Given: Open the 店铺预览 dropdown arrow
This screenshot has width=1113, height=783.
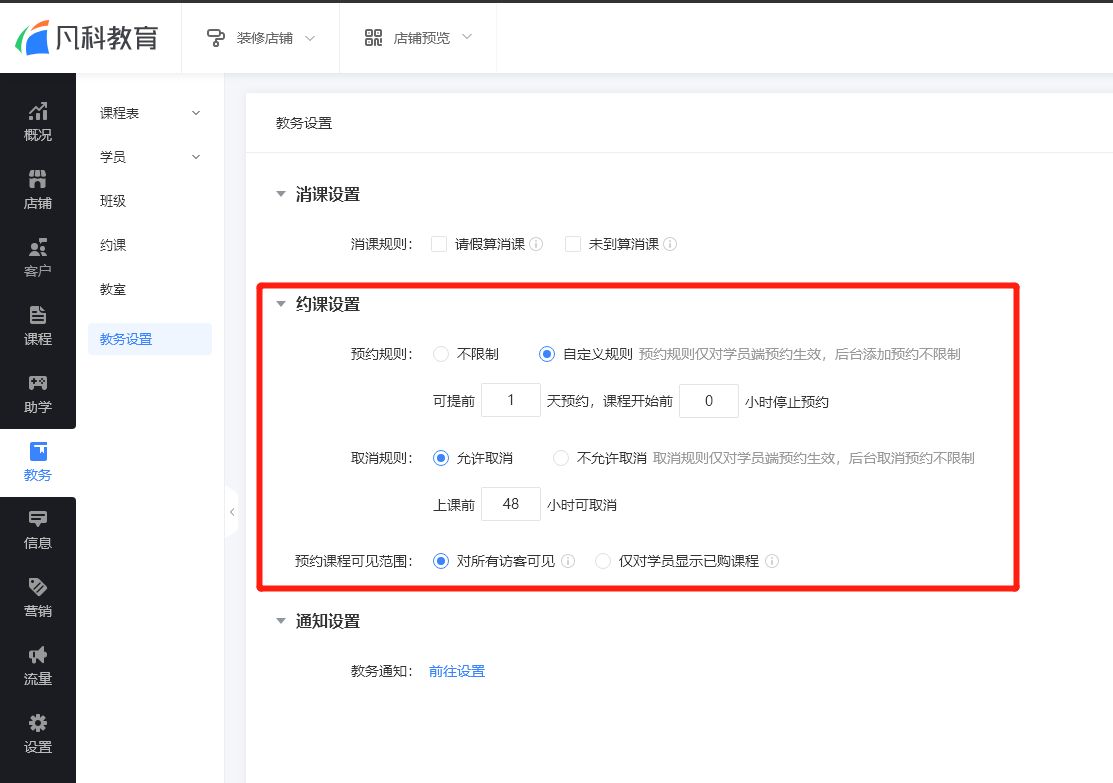Looking at the screenshot, I should (466, 37).
